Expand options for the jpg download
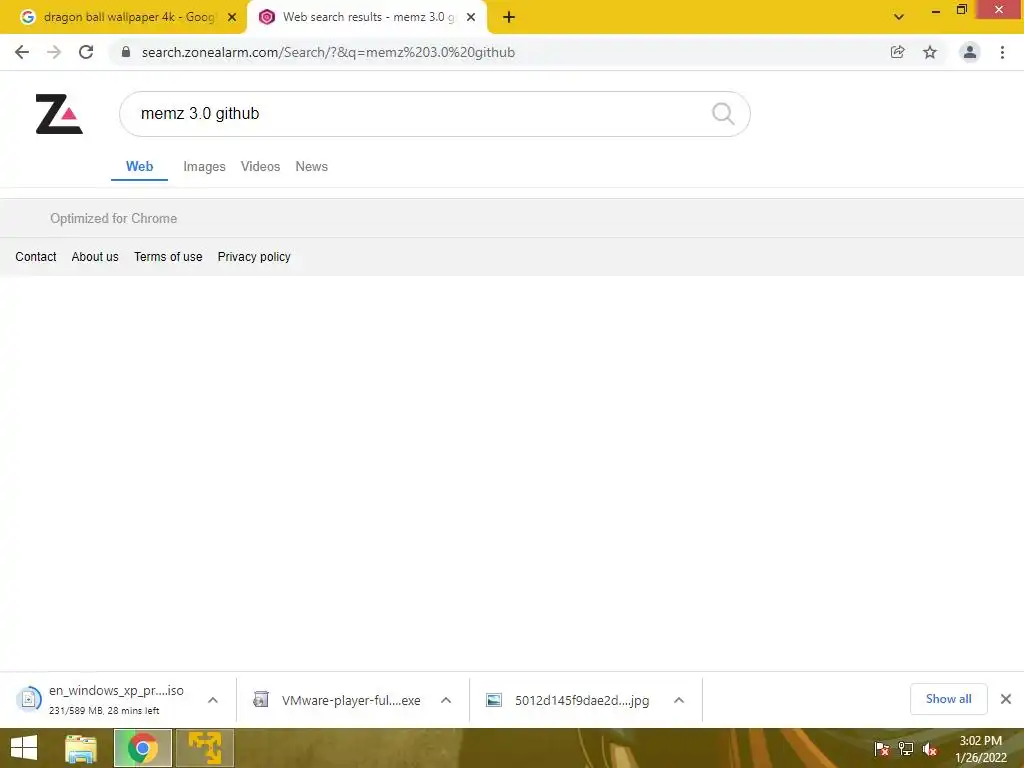 click(x=679, y=700)
